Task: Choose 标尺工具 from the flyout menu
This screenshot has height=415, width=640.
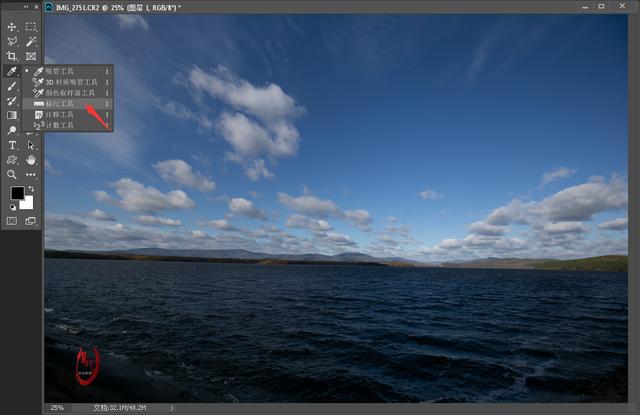Action: pyautogui.click(x=60, y=103)
